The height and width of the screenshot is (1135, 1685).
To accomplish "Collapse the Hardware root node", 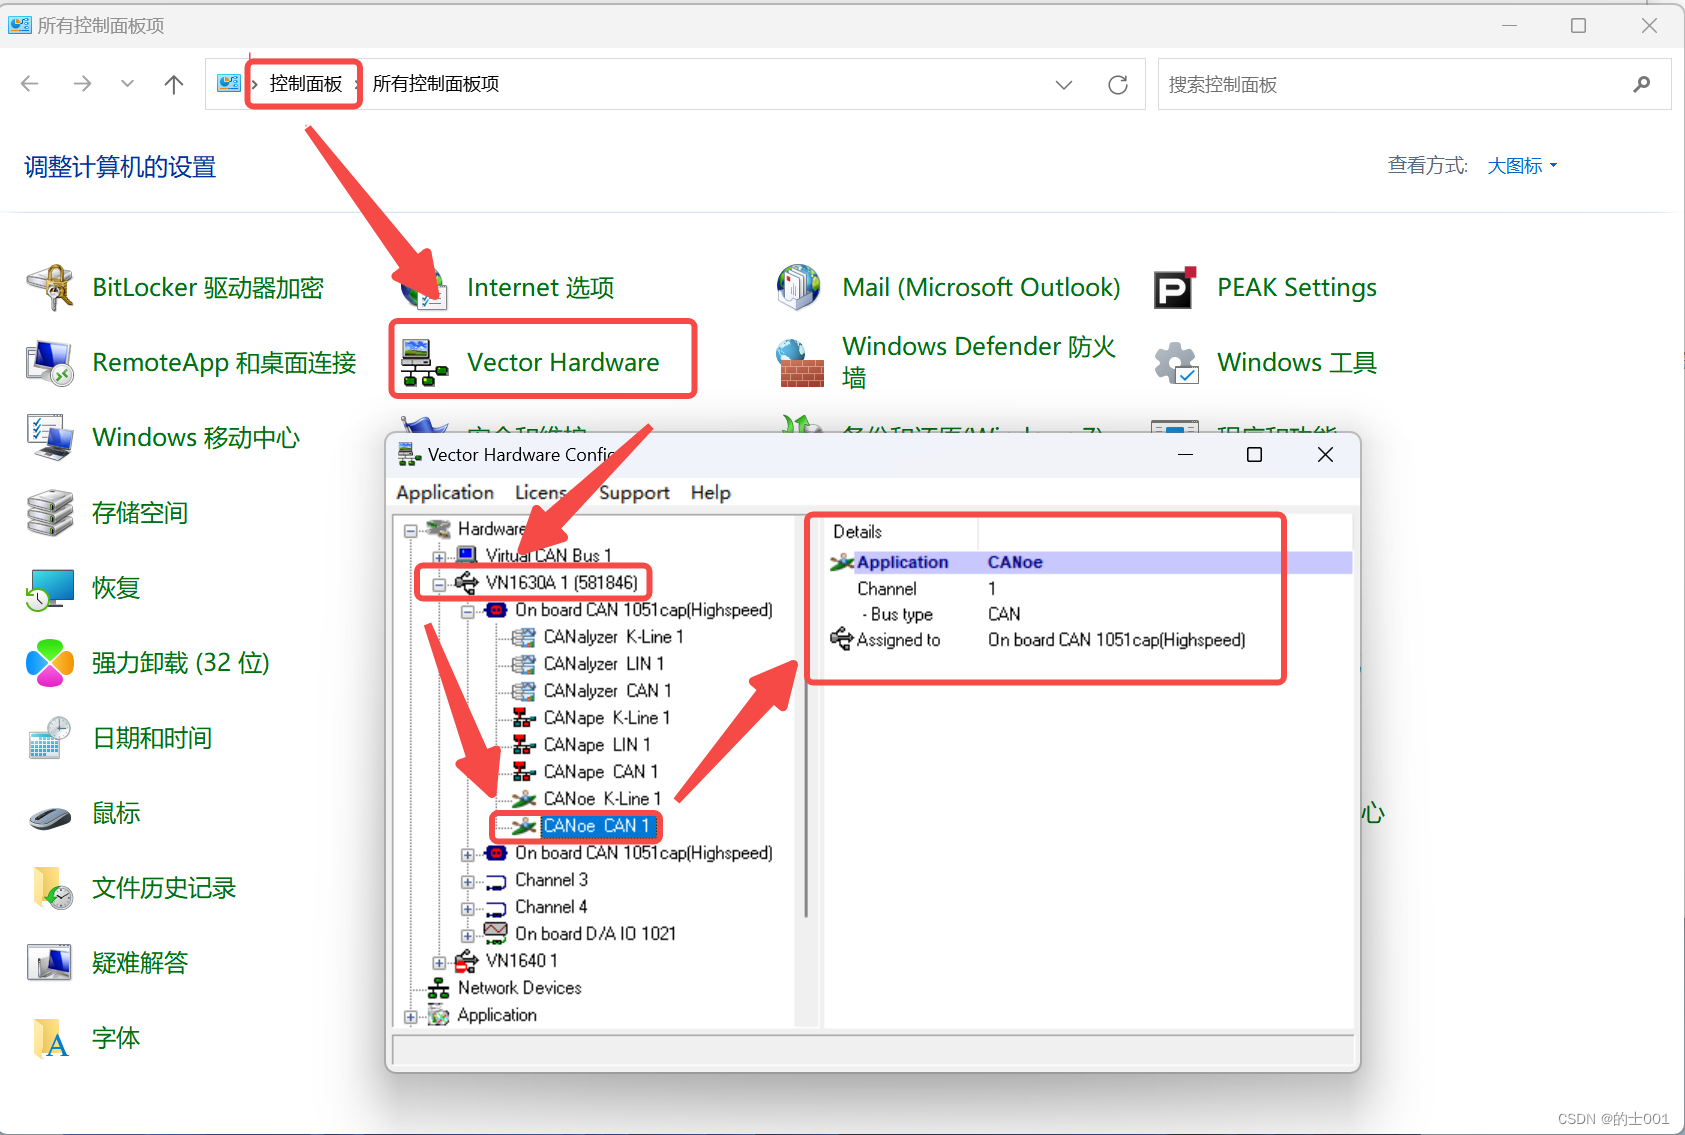I will point(410,531).
